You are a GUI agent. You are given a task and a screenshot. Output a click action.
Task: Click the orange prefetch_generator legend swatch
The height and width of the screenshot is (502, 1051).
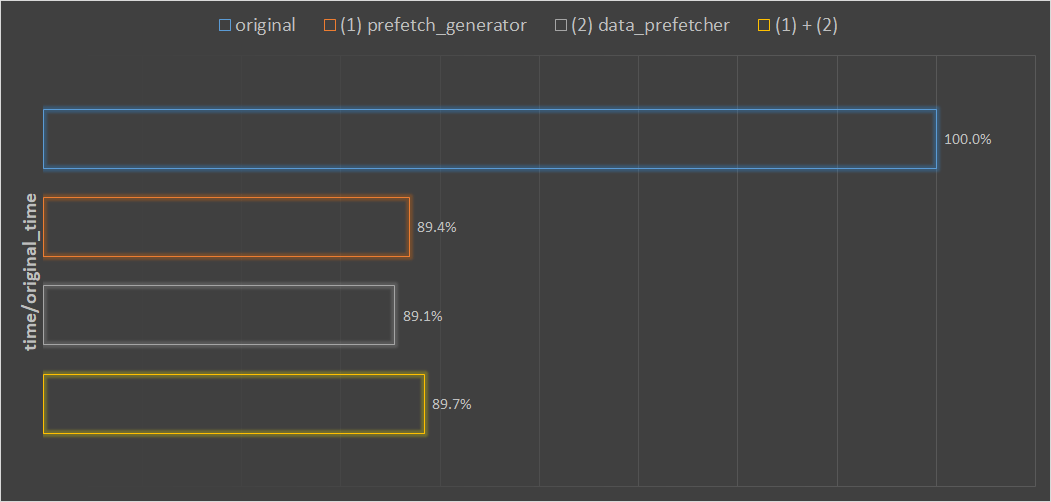tap(330, 26)
